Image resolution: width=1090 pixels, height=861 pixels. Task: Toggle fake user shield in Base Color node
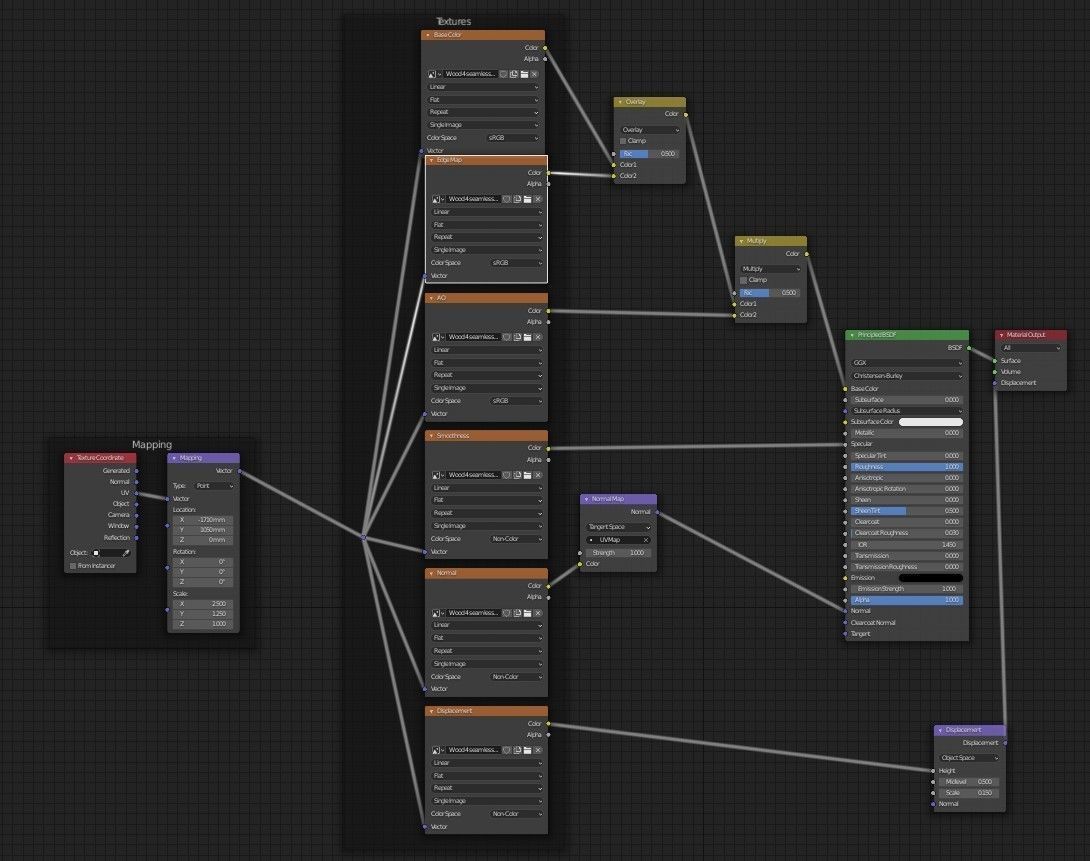[x=503, y=74]
